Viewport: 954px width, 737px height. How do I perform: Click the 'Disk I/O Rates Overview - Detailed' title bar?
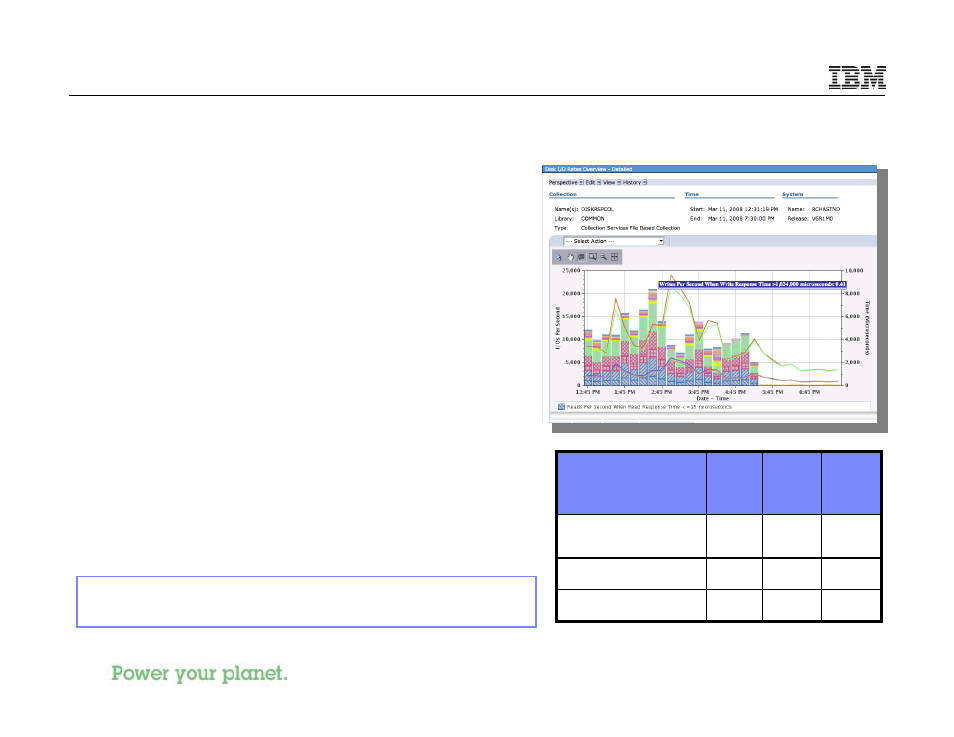[709, 169]
